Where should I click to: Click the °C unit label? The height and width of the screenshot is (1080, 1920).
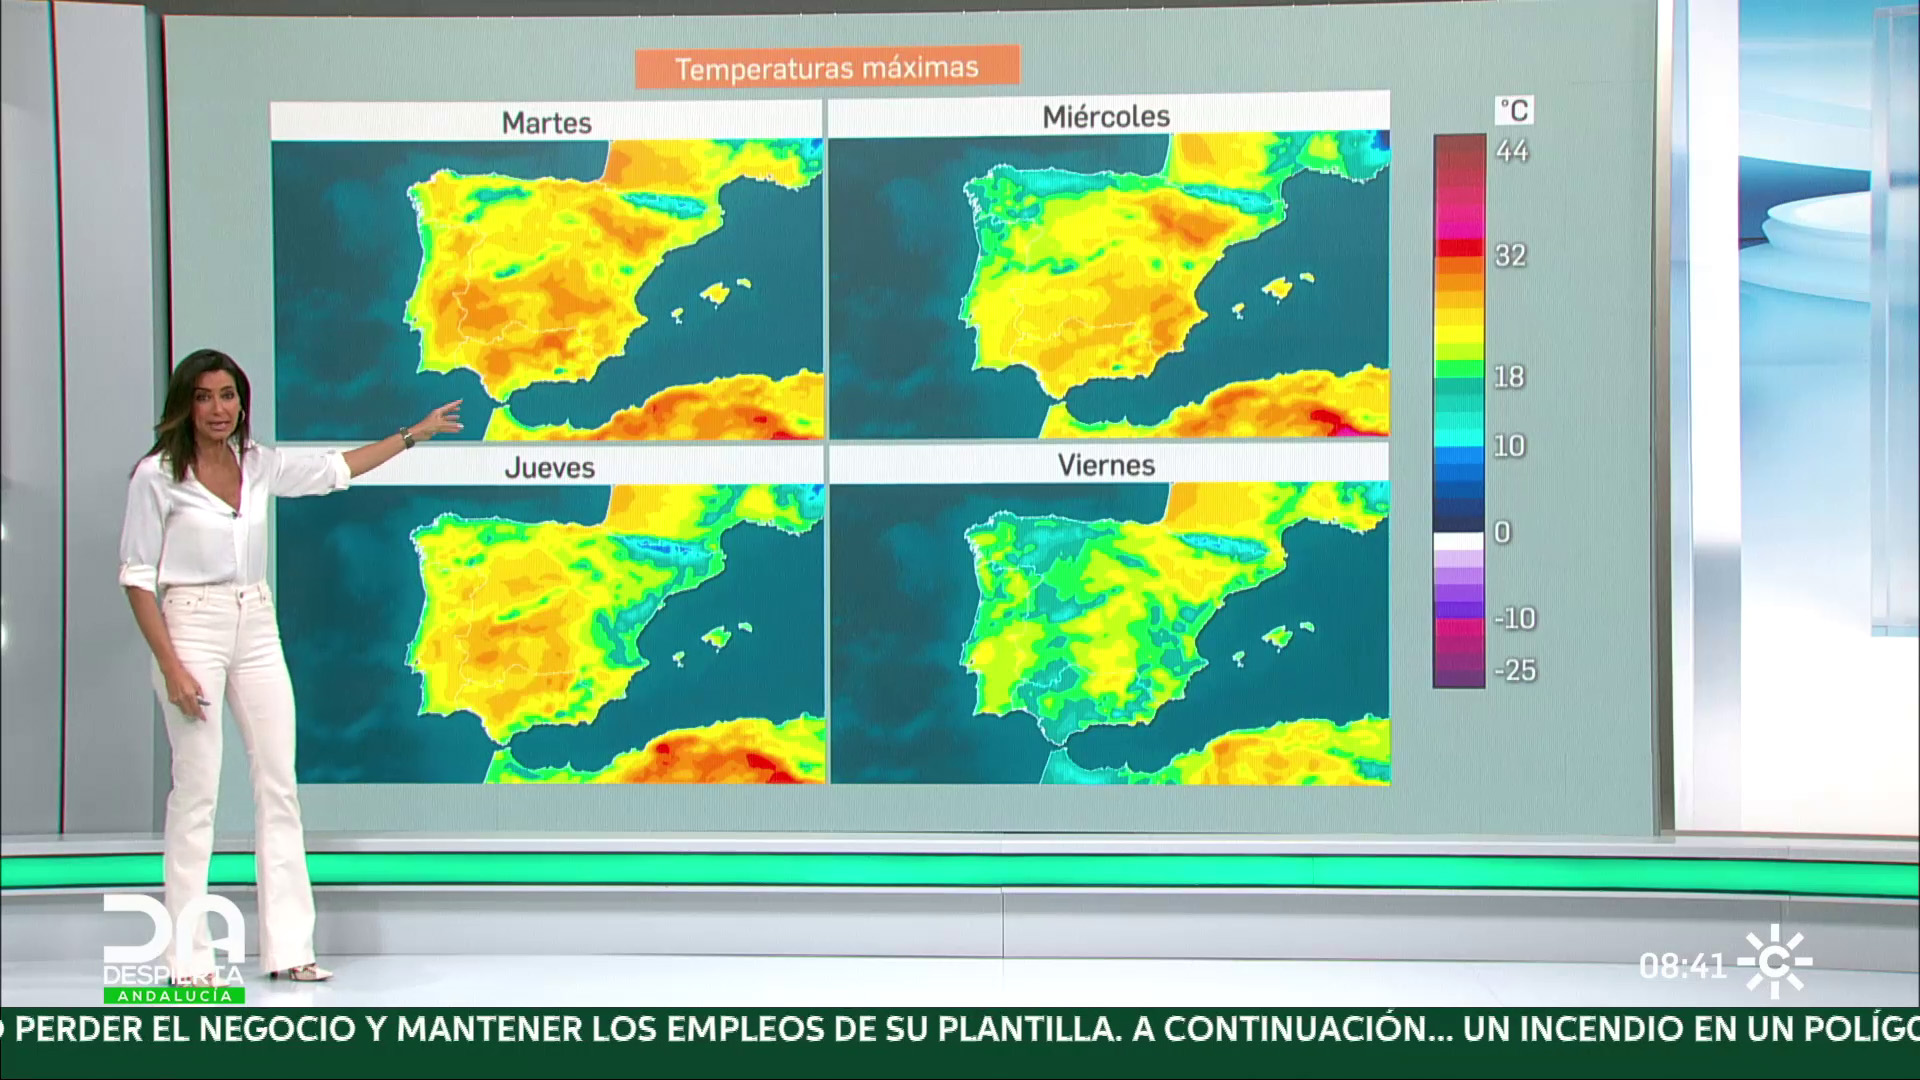click(1513, 110)
